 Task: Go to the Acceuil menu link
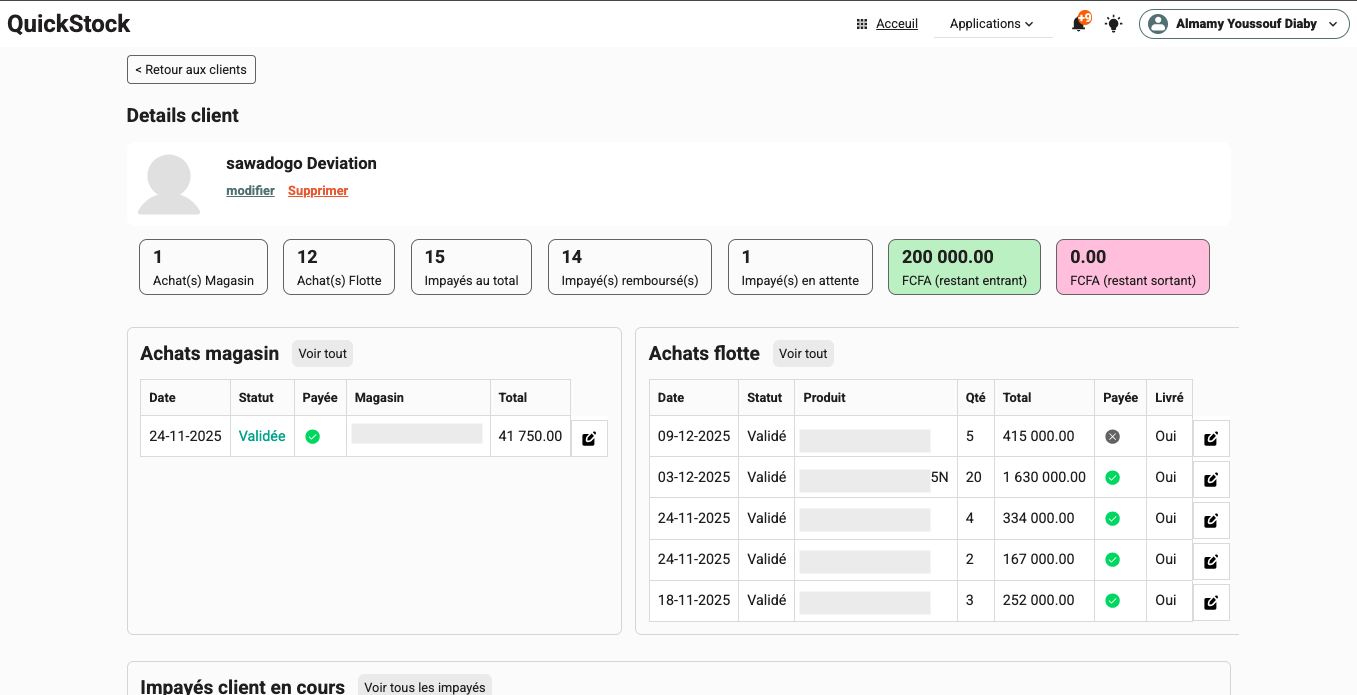click(x=896, y=24)
